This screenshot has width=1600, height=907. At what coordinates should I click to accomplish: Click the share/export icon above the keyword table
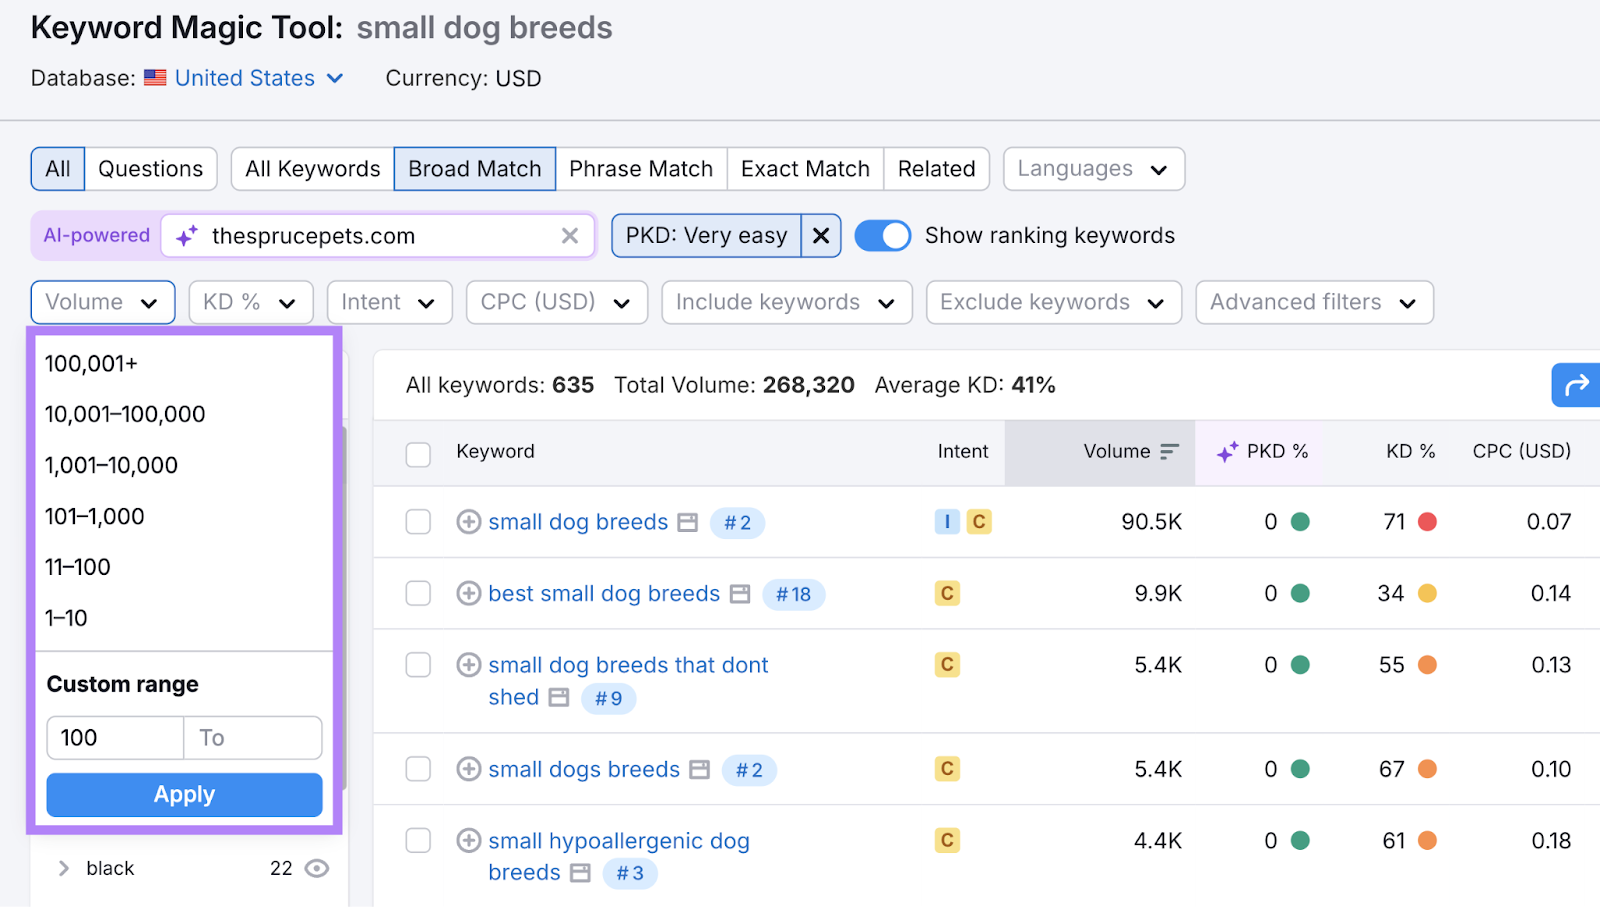tap(1574, 385)
